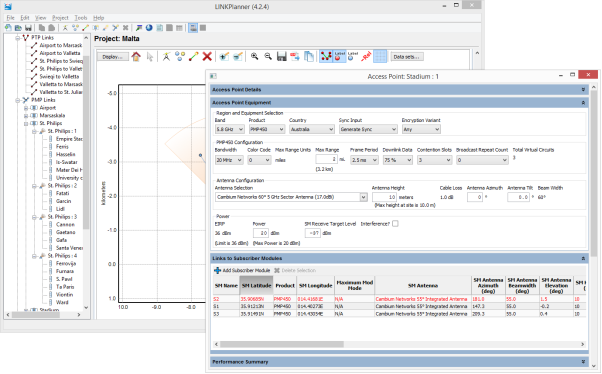Click the Save icon in the main toolbar
This screenshot has width=602, height=374.
[x=28, y=28]
